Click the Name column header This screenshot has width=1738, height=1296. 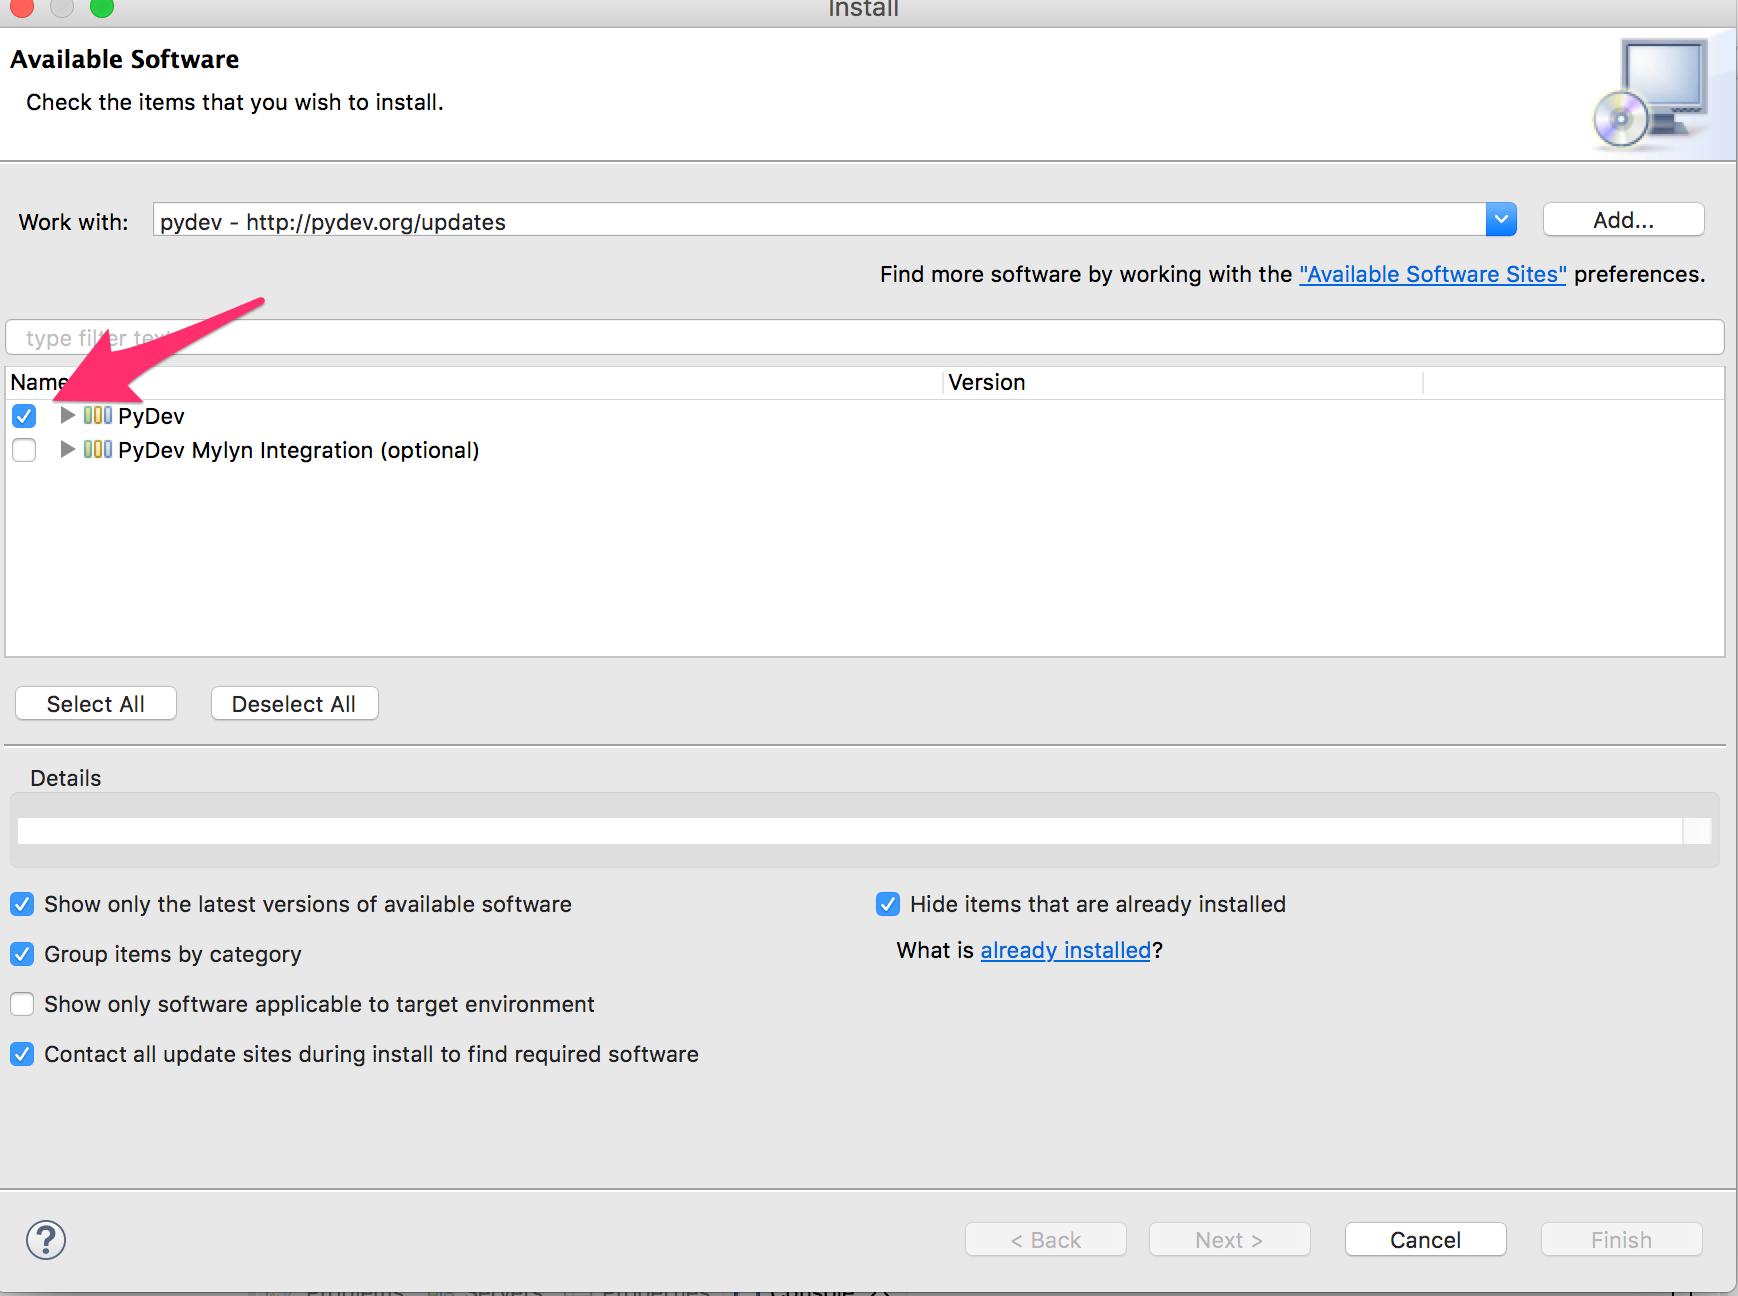[x=474, y=382]
